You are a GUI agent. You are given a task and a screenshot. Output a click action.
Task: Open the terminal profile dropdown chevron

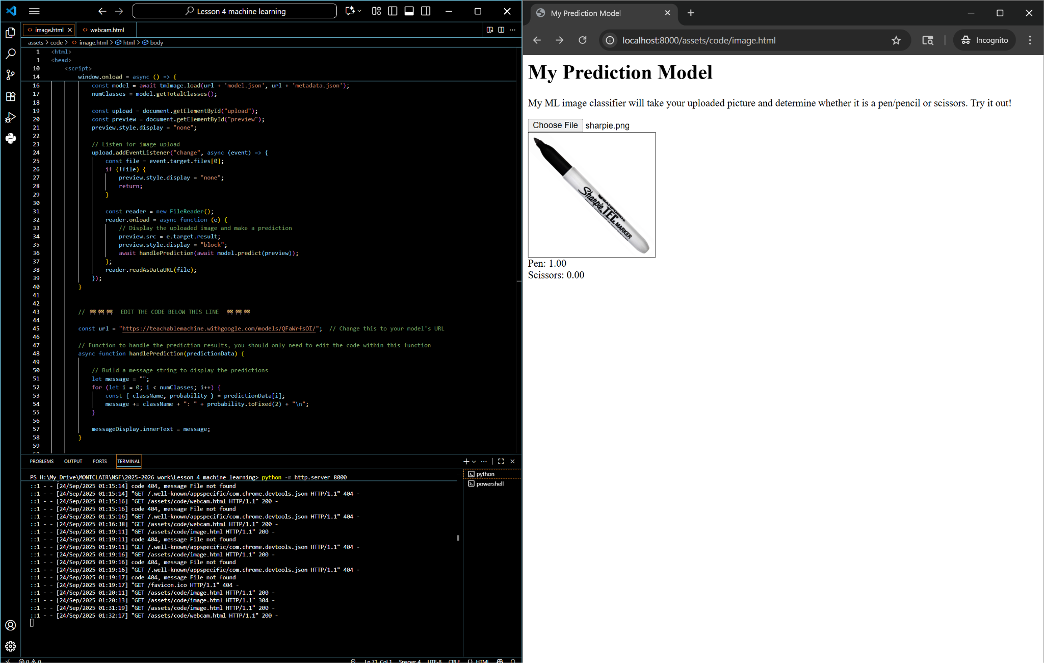click(473, 461)
